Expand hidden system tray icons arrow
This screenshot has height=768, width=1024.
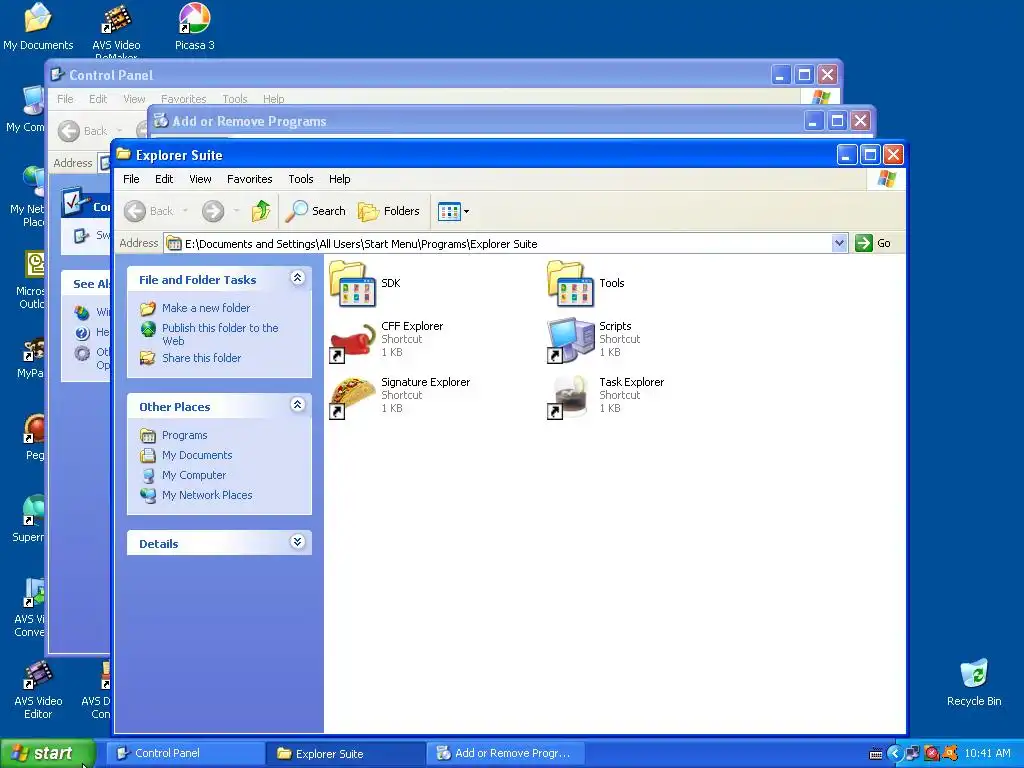[x=895, y=754]
